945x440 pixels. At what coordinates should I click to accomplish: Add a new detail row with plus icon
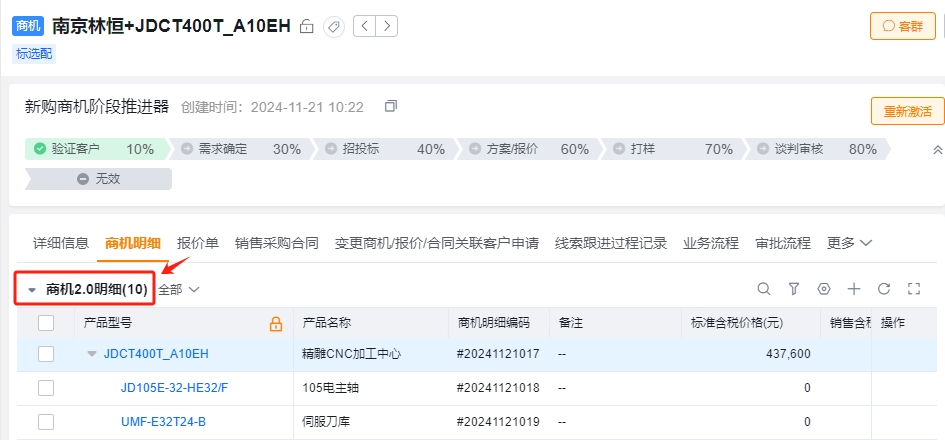pos(853,289)
